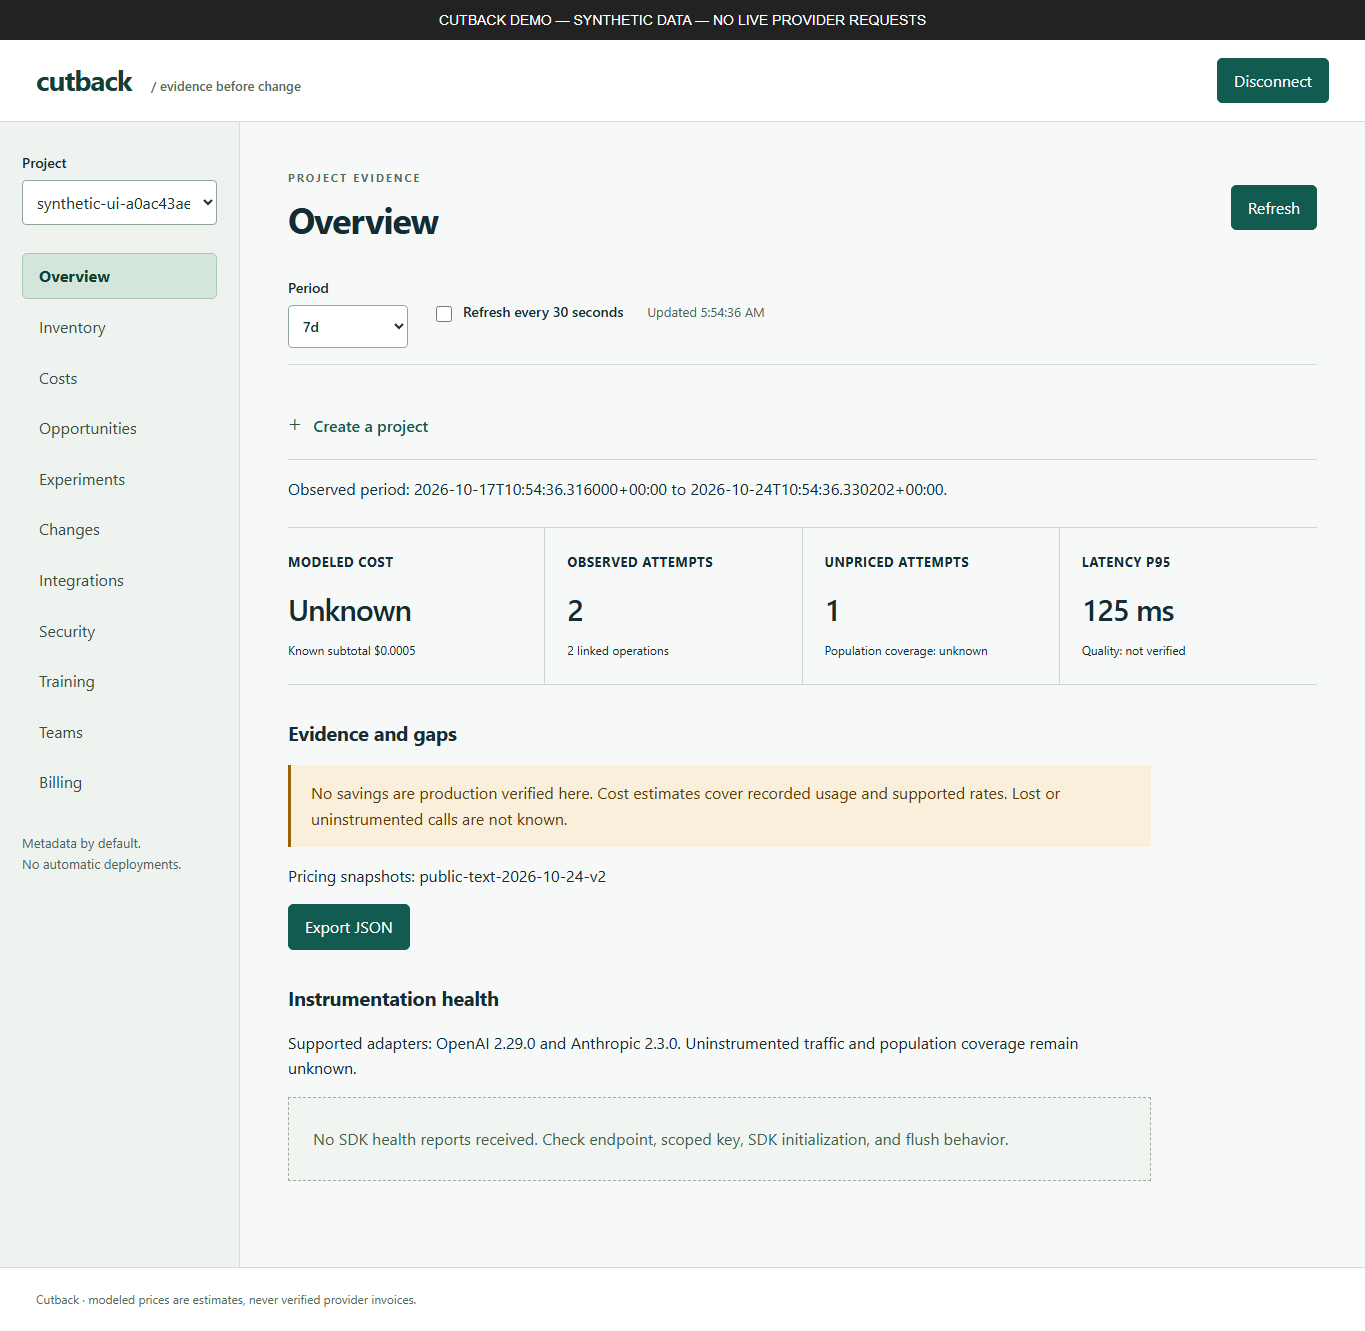Click the 'Quality: not verified' text
Viewport: 1365px width, 1331px height.
1133,651
